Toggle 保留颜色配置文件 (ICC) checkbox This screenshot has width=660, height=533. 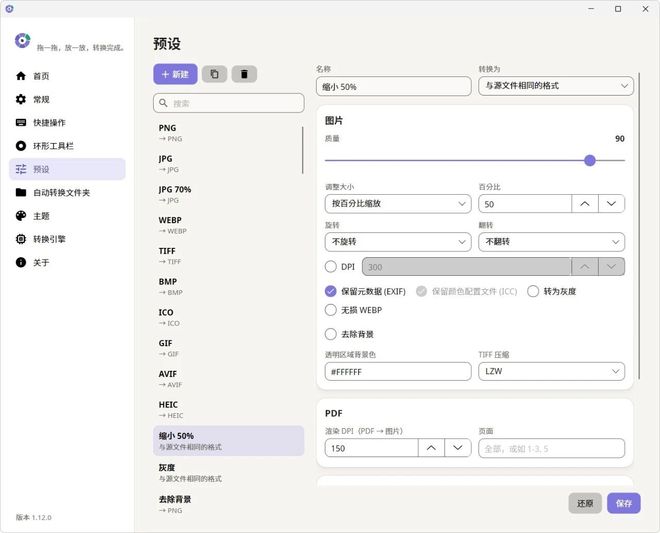point(421,291)
